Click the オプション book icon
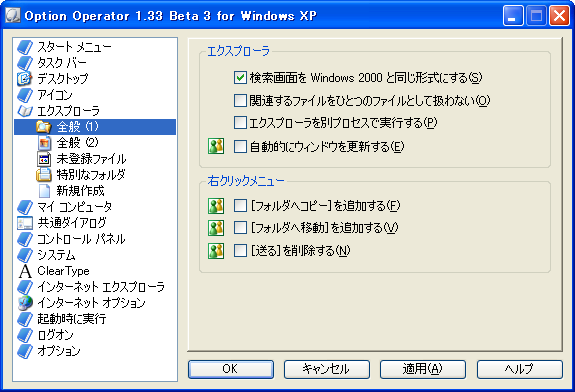The width and height of the screenshot is (575, 392). [25, 351]
